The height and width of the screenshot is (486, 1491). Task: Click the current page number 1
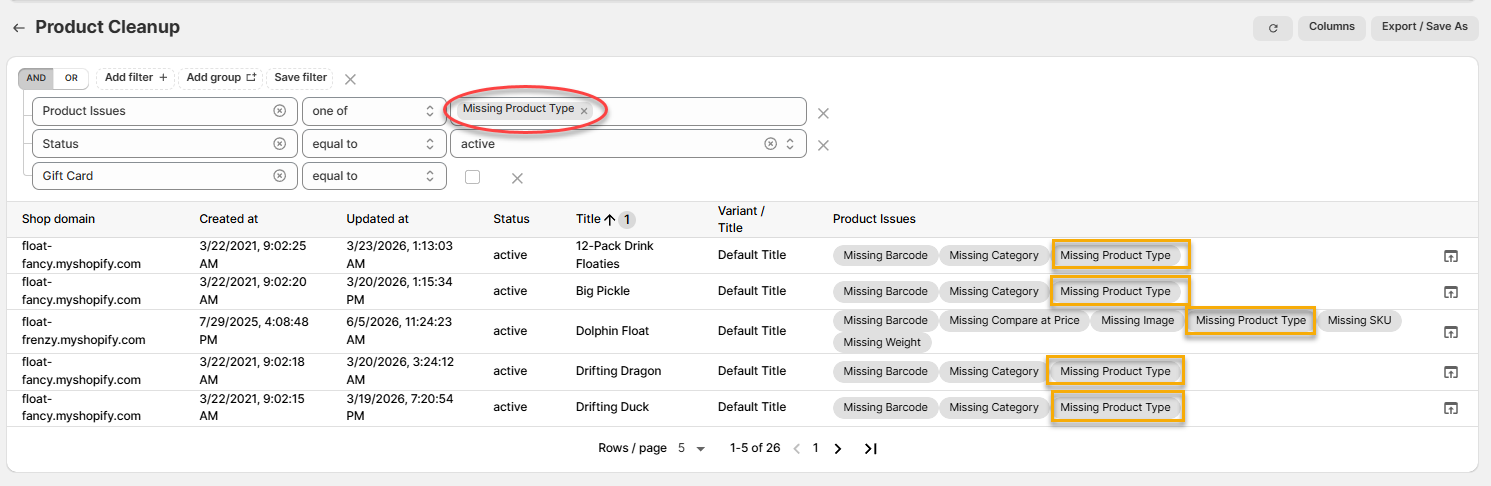click(816, 448)
